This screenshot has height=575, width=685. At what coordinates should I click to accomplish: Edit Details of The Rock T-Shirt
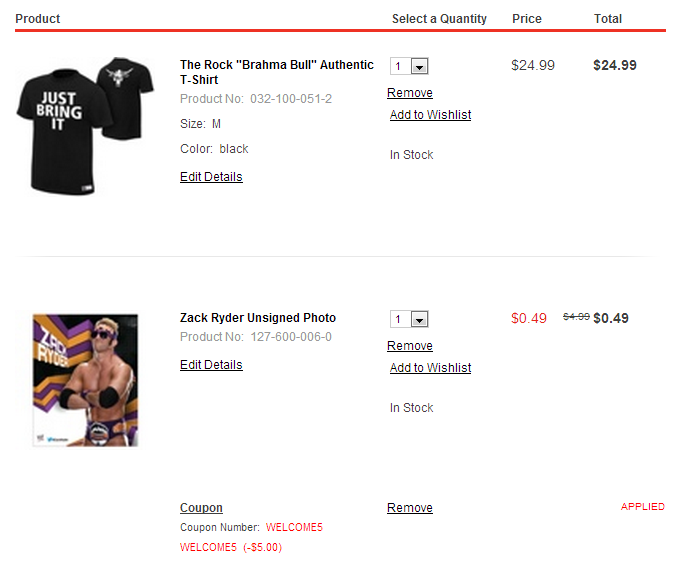point(211,177)
